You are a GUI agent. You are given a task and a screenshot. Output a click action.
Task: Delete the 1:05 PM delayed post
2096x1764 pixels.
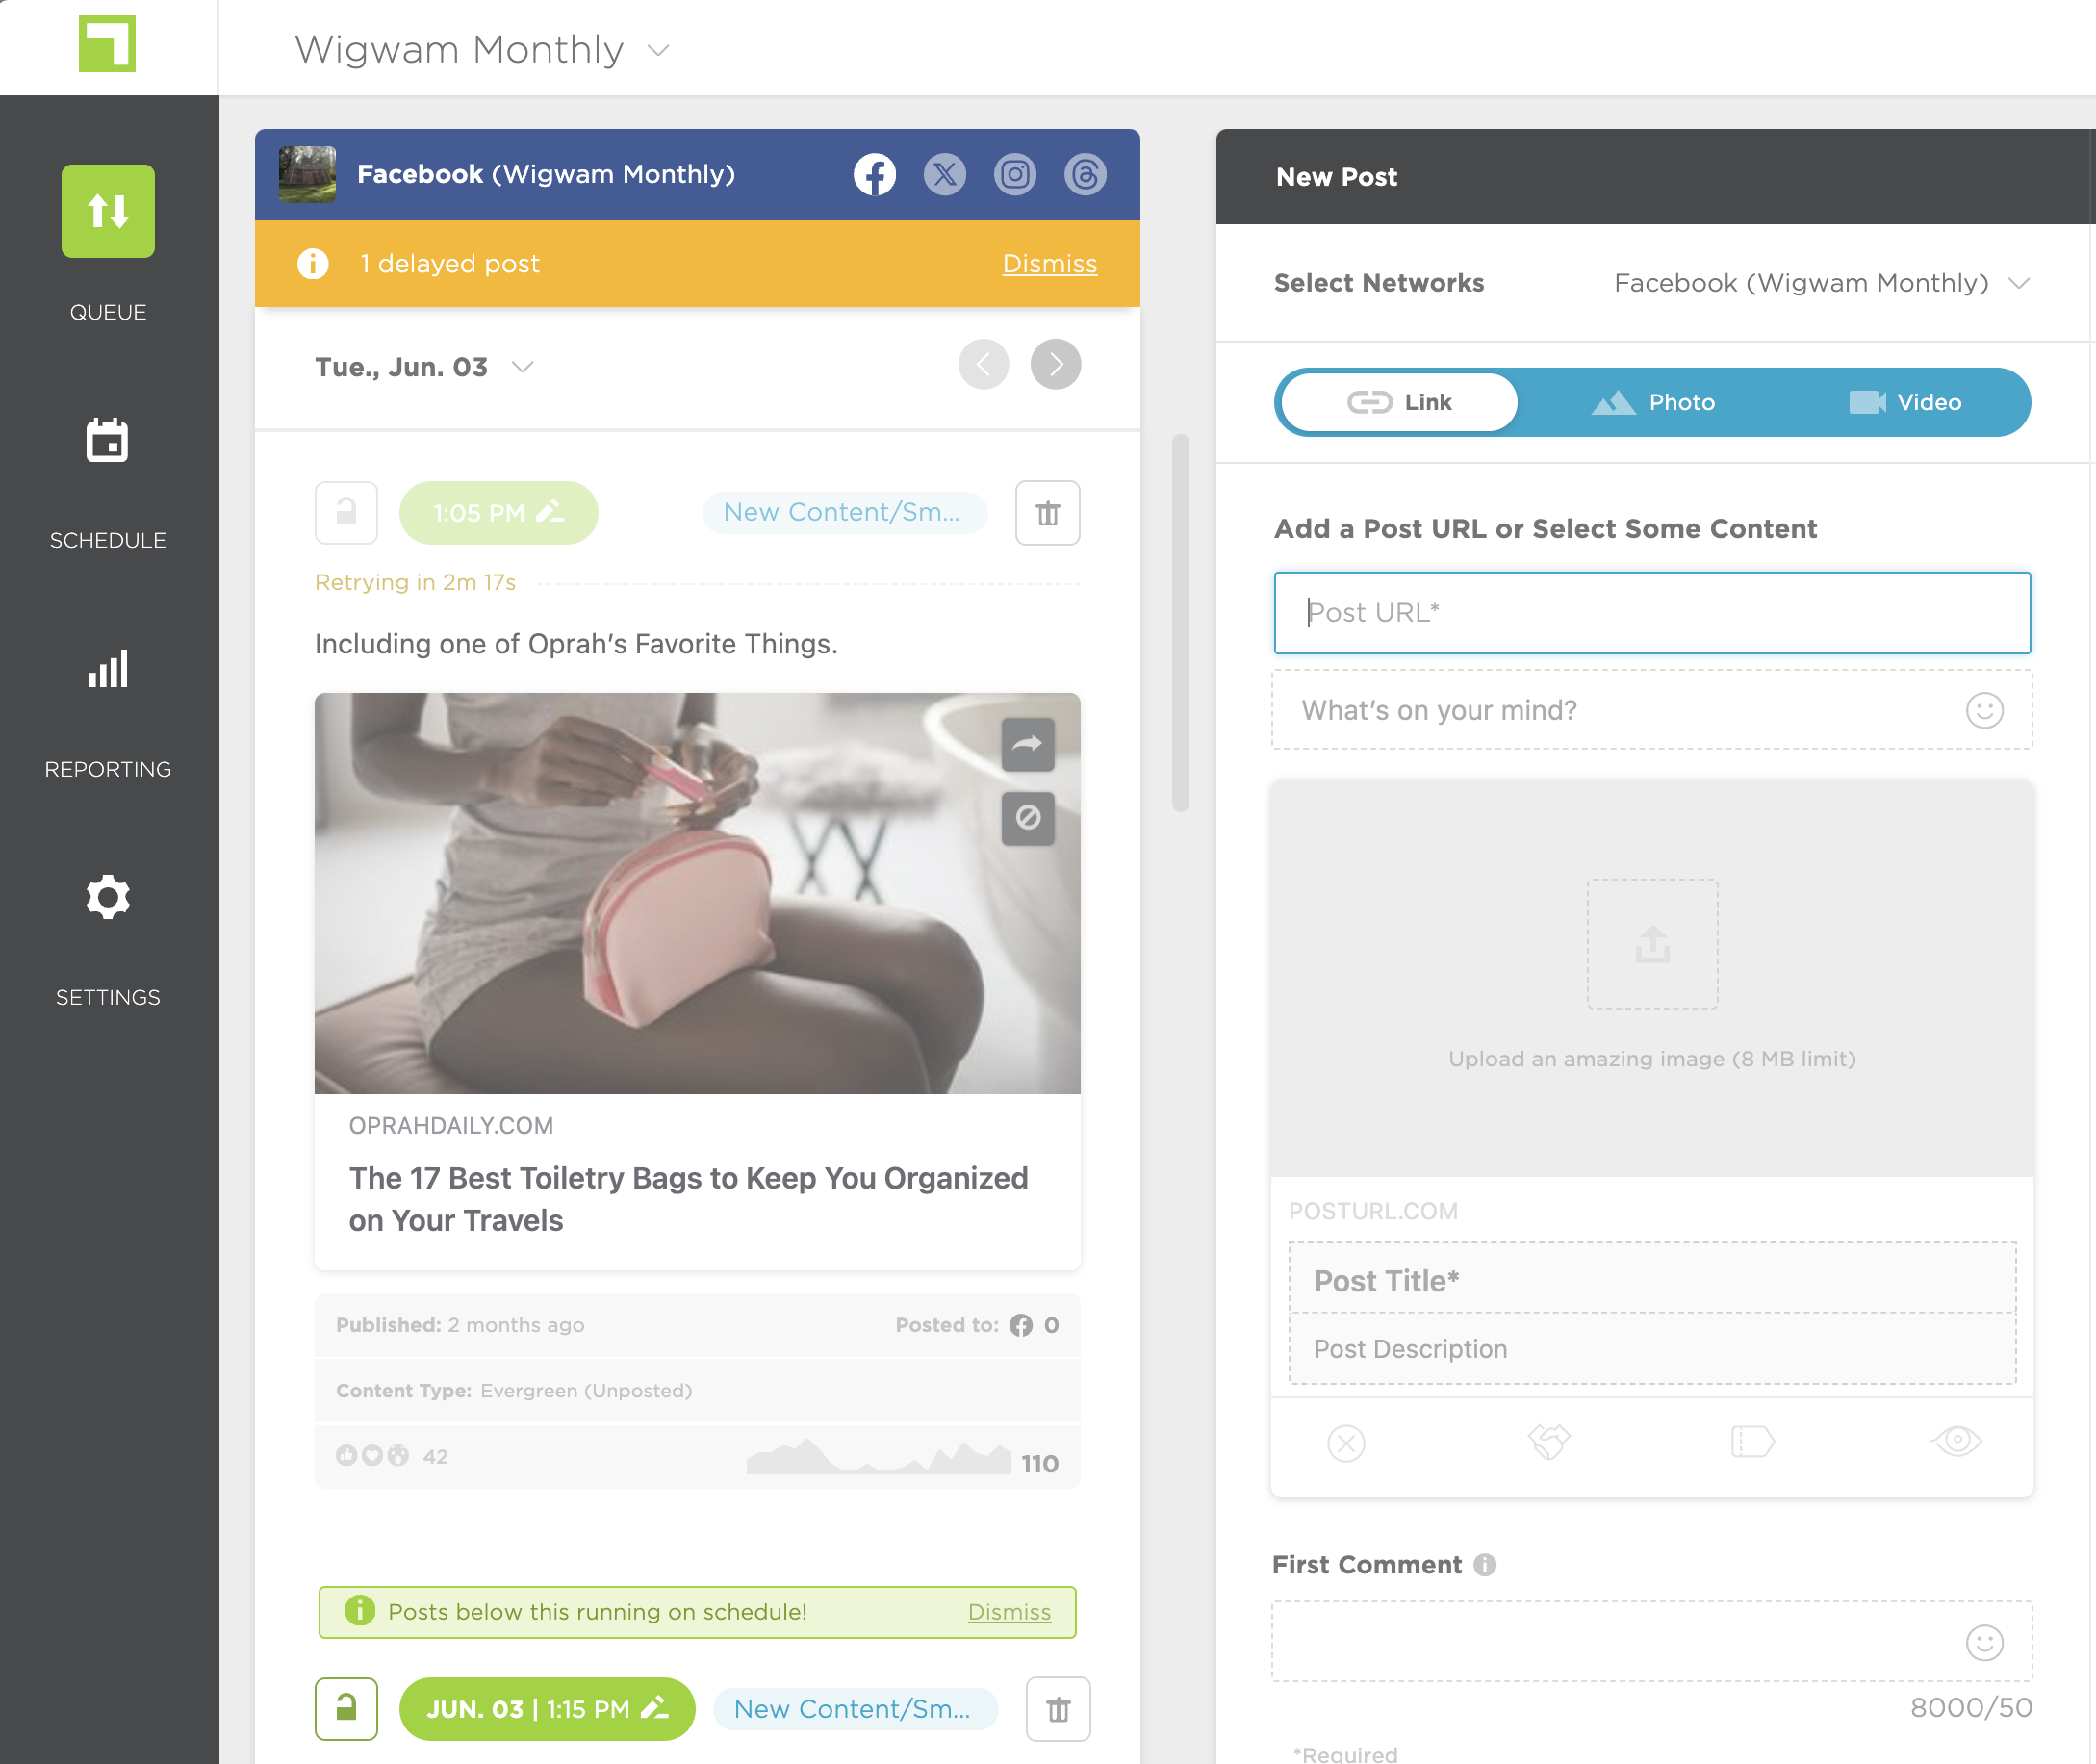[1048, 513]
